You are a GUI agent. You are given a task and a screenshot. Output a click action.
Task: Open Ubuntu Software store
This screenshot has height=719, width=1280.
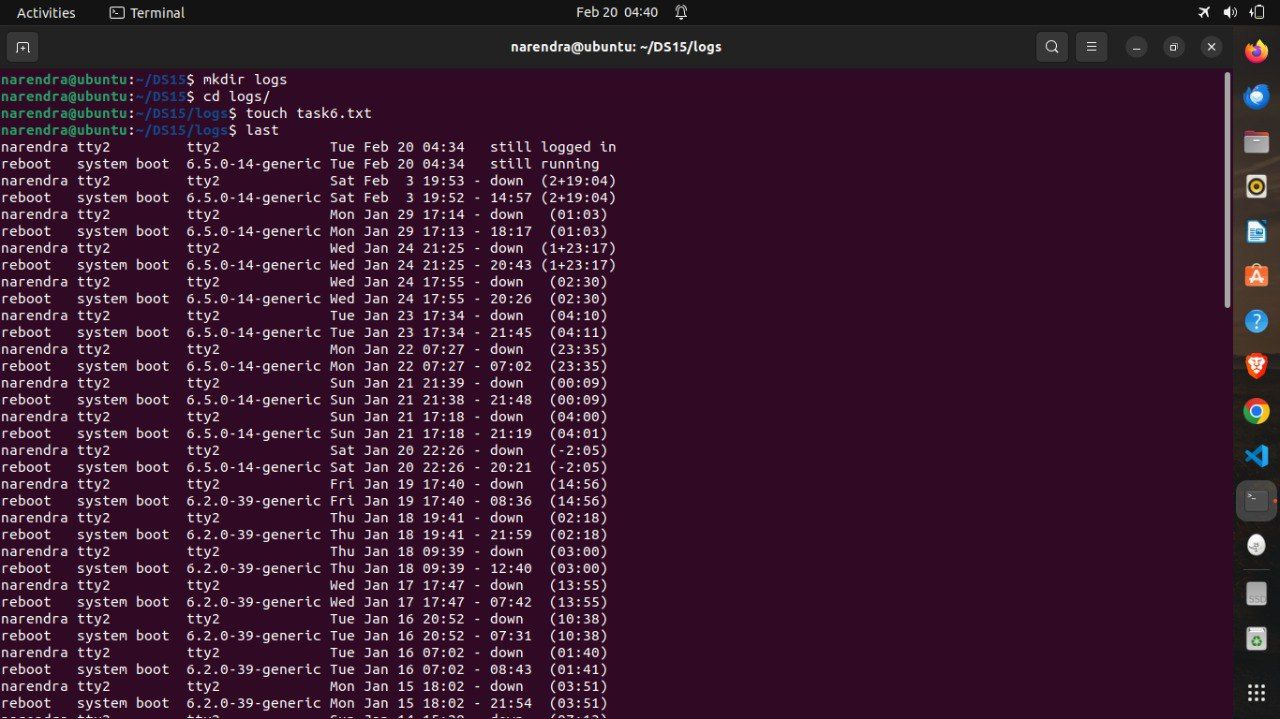(x=1256, y=276)
